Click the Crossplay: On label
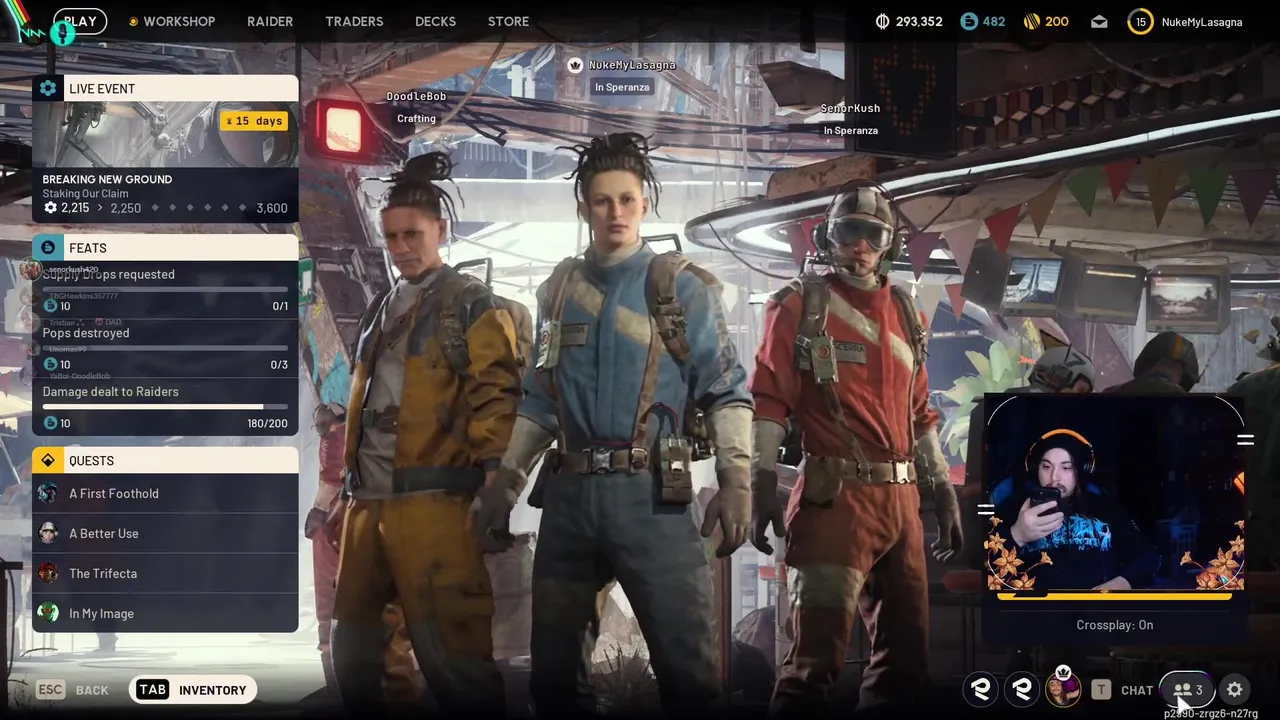This screenshot has width=1280, height=720. tap(1115, 625)
